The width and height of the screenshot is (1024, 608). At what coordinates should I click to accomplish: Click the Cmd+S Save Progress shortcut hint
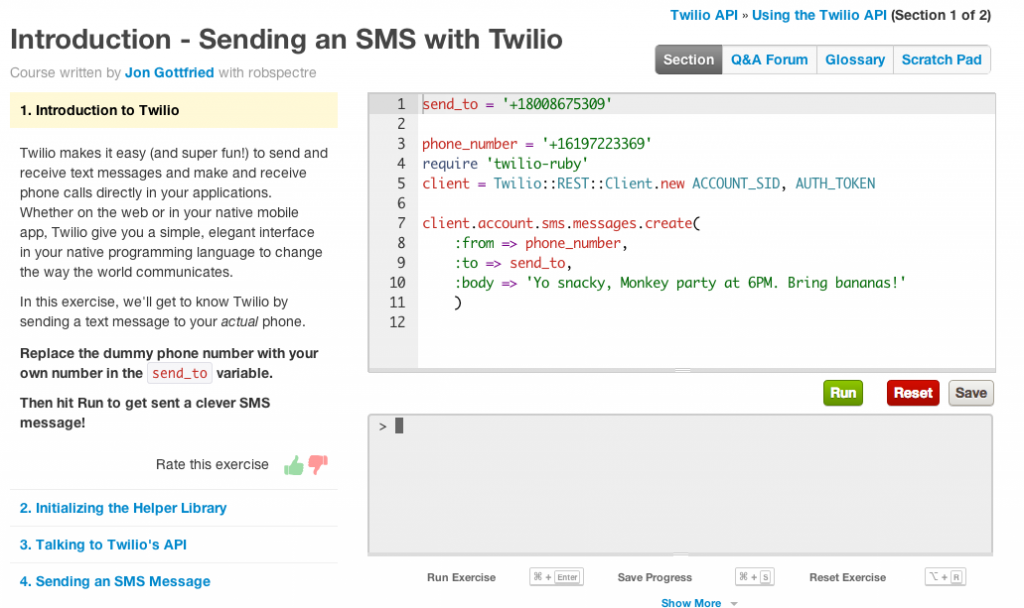754,577
